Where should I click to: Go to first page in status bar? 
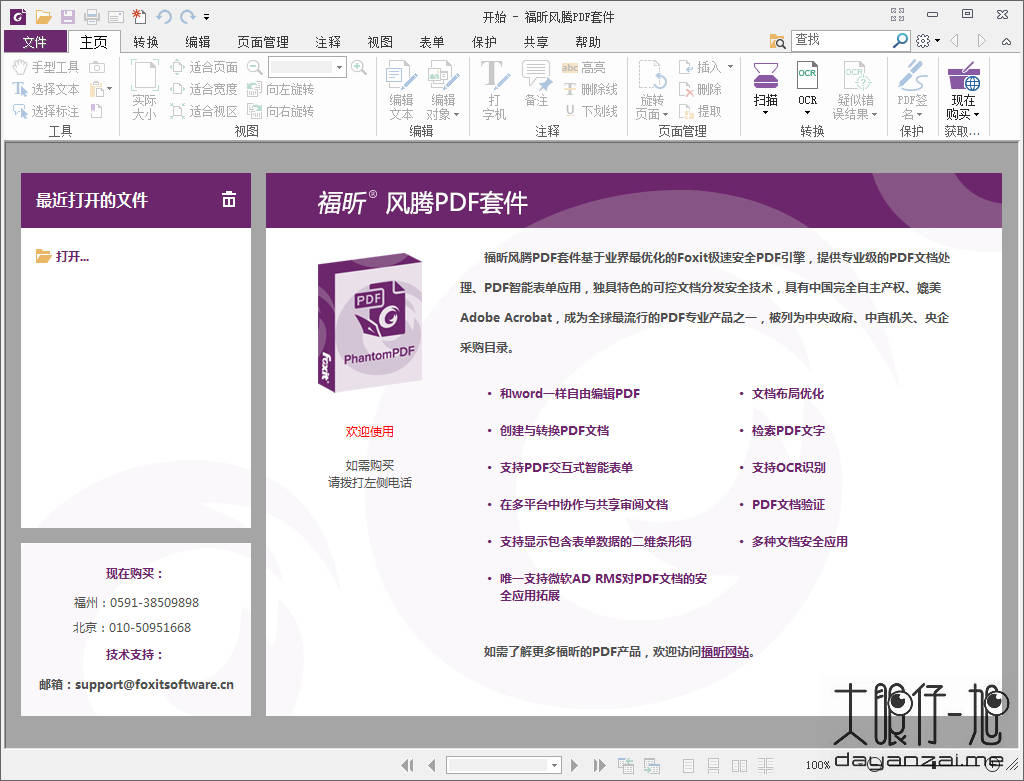408,765
